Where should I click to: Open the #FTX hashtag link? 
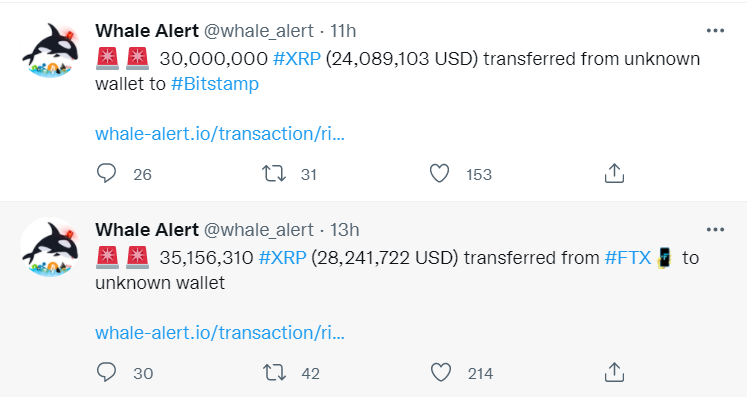[628, 258]
